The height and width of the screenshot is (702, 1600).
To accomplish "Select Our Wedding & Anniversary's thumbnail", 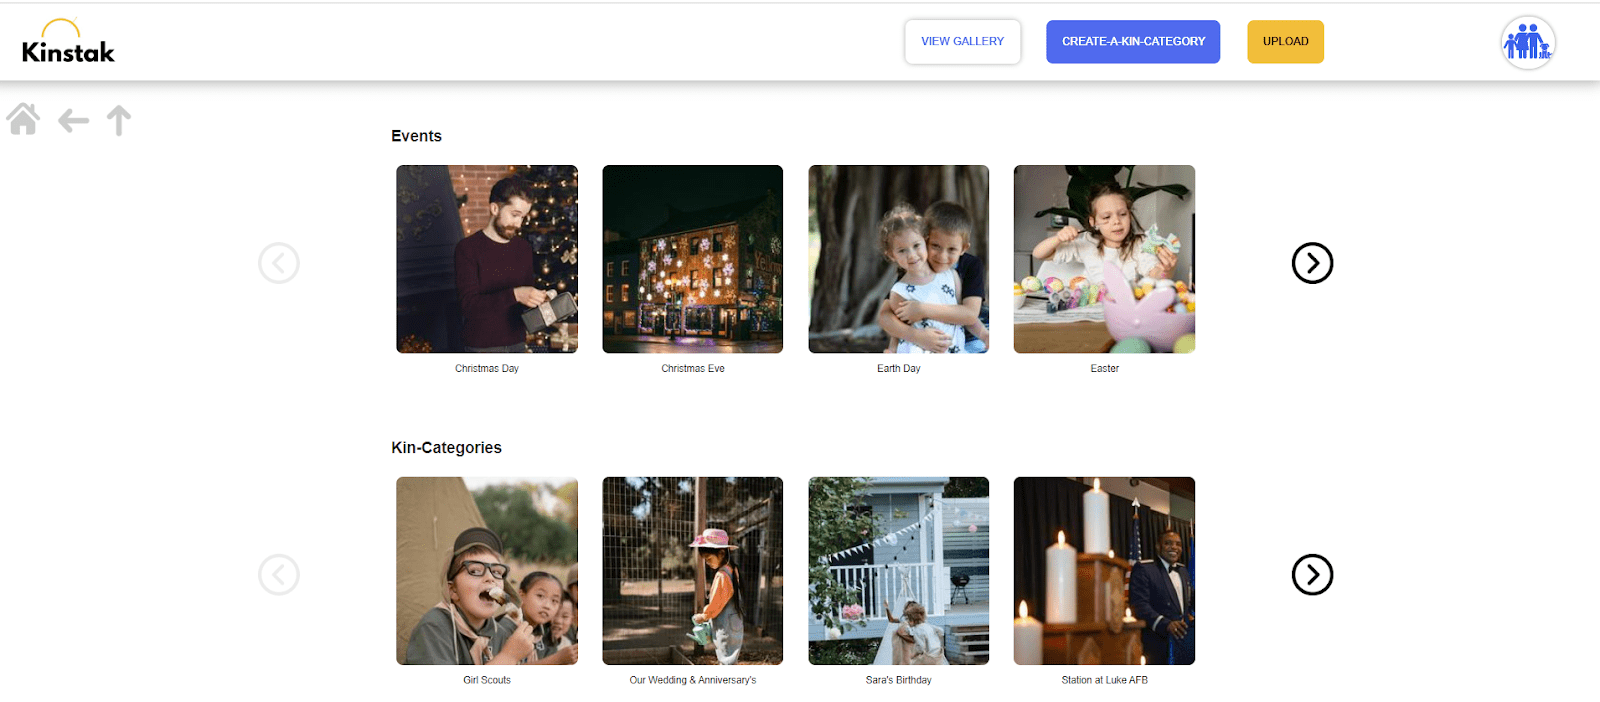I will pyautogui.click(x=692, y=570).
